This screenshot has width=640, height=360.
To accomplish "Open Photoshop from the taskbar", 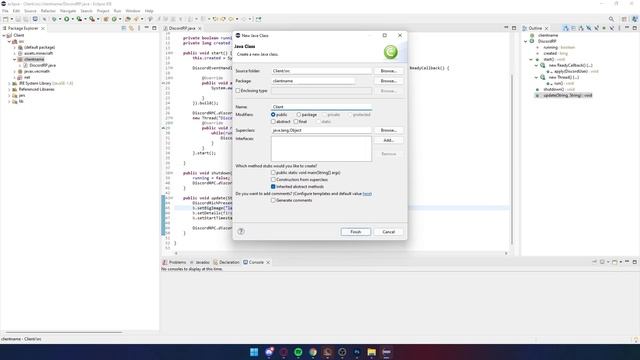I will (357, 352).
